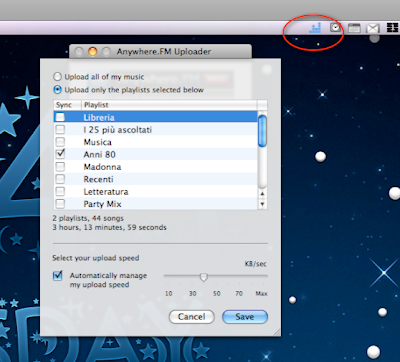Click the '2 playlists, 44 songs' summary text
This screenshot has height=362, width=400.
(88, 218)
